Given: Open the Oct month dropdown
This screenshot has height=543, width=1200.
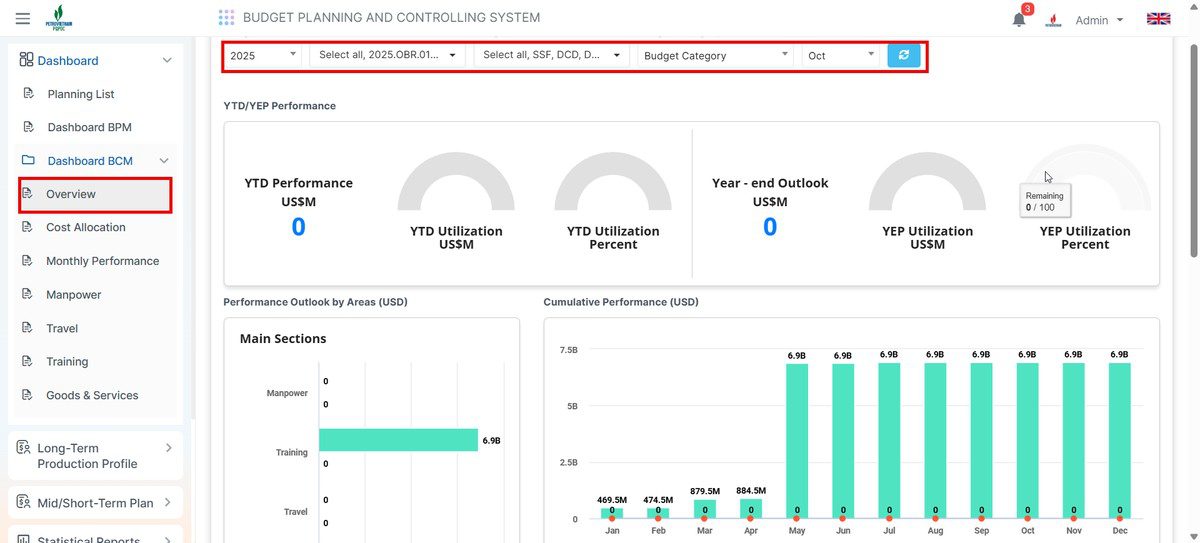Looking at the screenshot, I should pos(841,56).
